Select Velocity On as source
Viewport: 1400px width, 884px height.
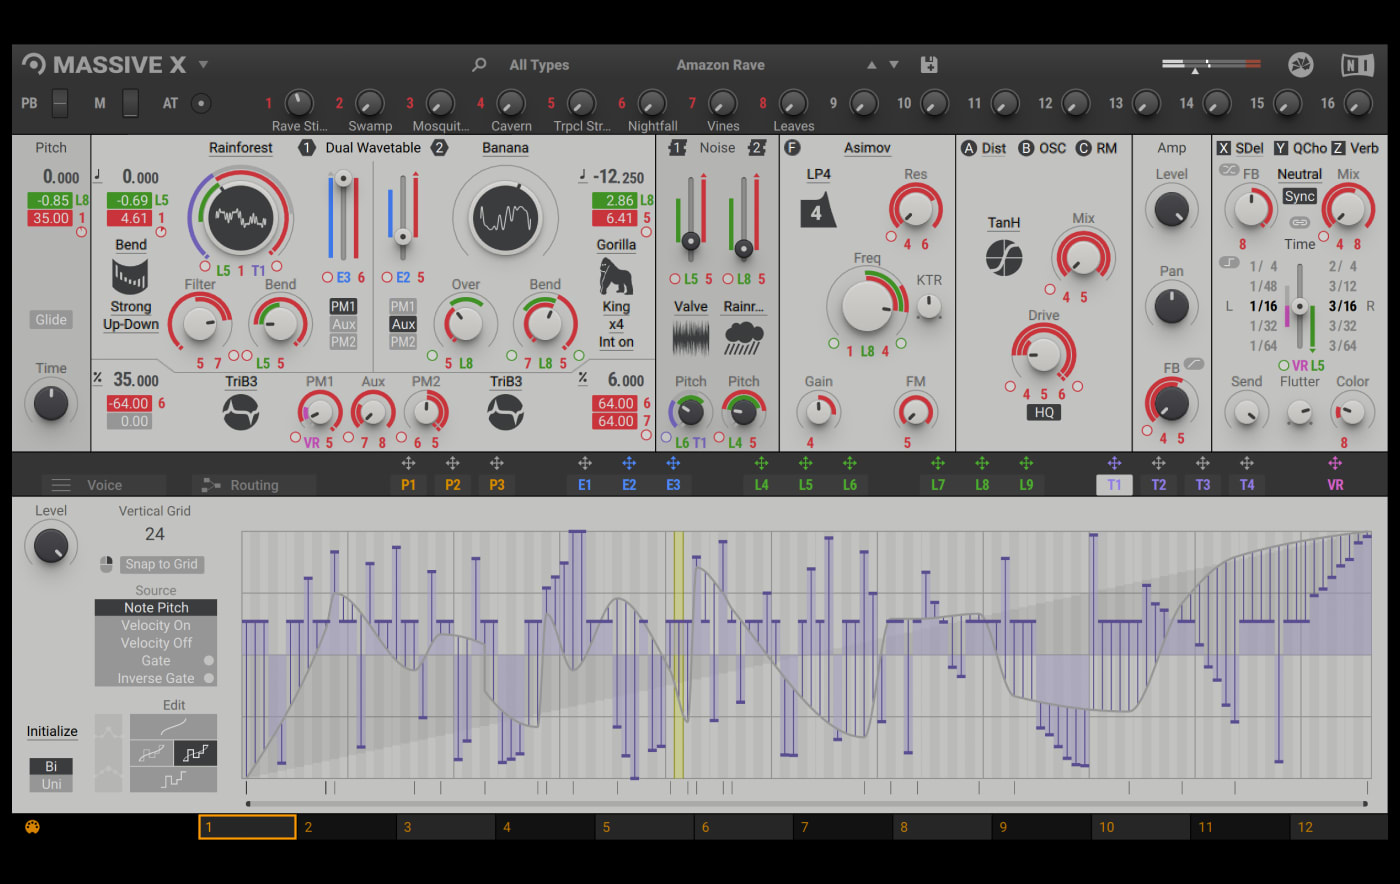pyautogui.click(x=156, y=625)
